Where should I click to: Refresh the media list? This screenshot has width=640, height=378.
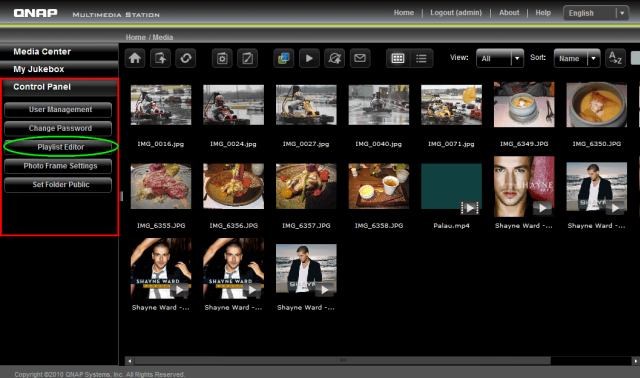coord(186,58)
